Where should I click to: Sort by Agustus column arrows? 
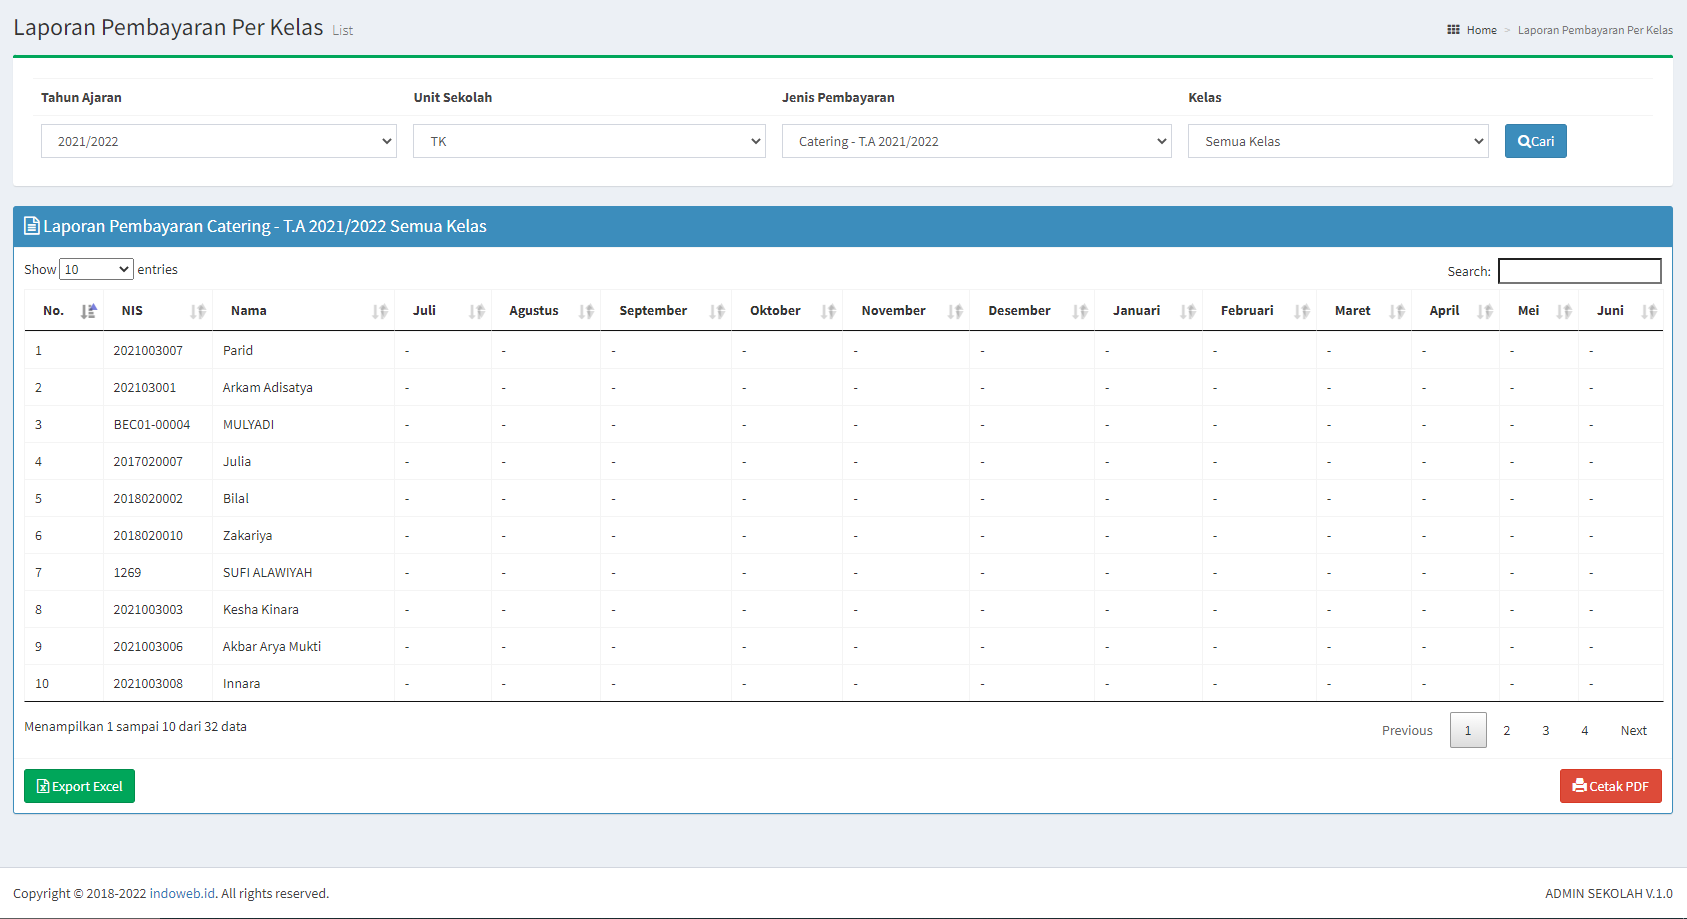pyautogui.click(x=586, y=311)
